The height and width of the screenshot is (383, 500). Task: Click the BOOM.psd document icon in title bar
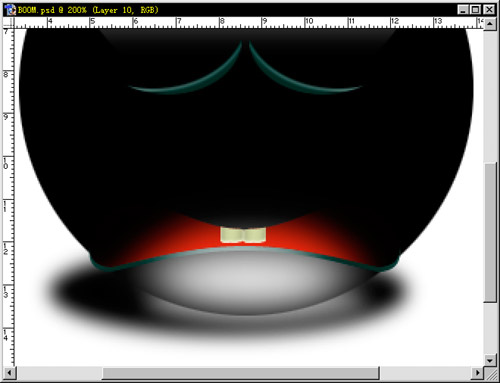pyautogui.click(x=11, y=10)
